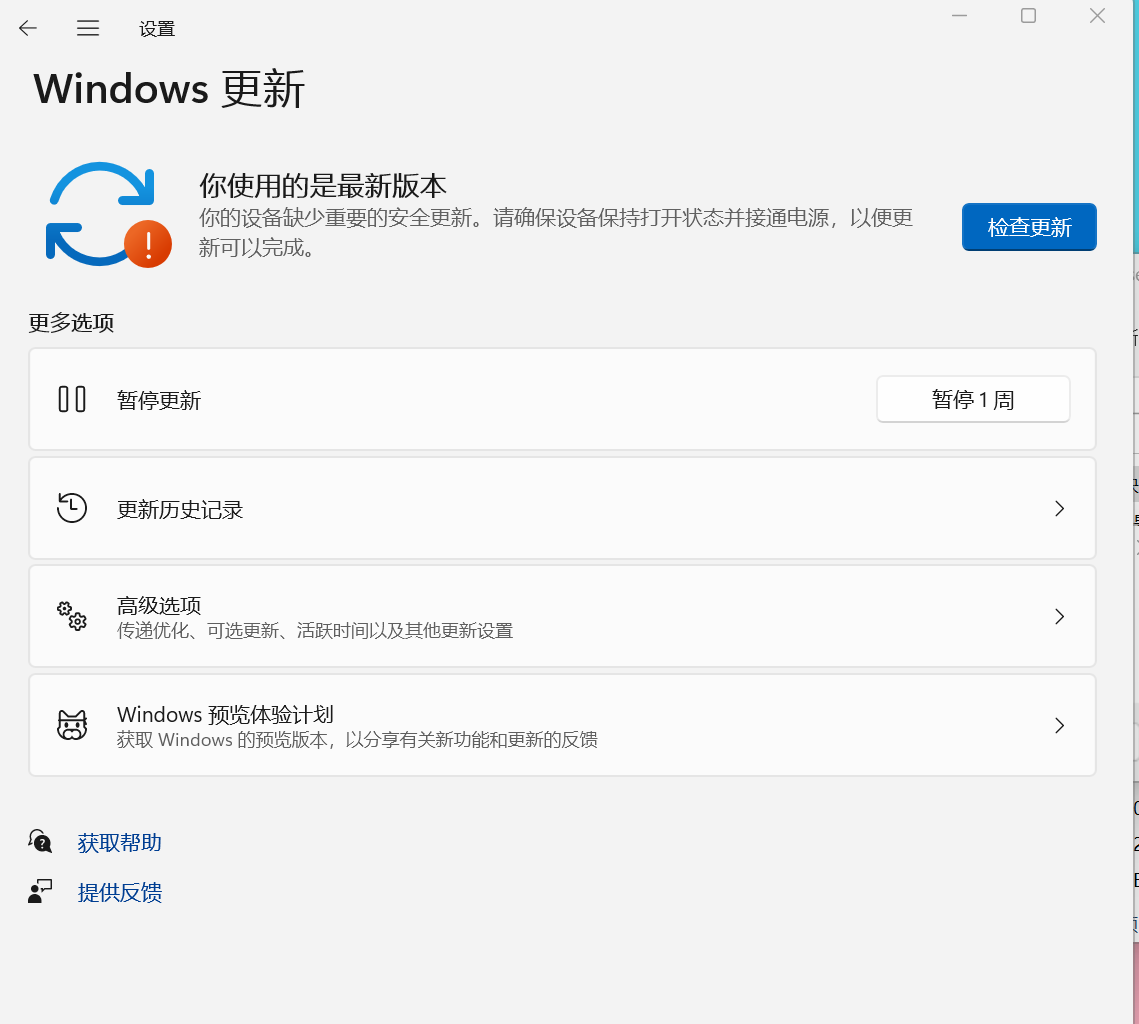1139x1024 pixels.
Task: Click the 获取 Windows 的预览版本 description text
Action: (x=357, y=739)
